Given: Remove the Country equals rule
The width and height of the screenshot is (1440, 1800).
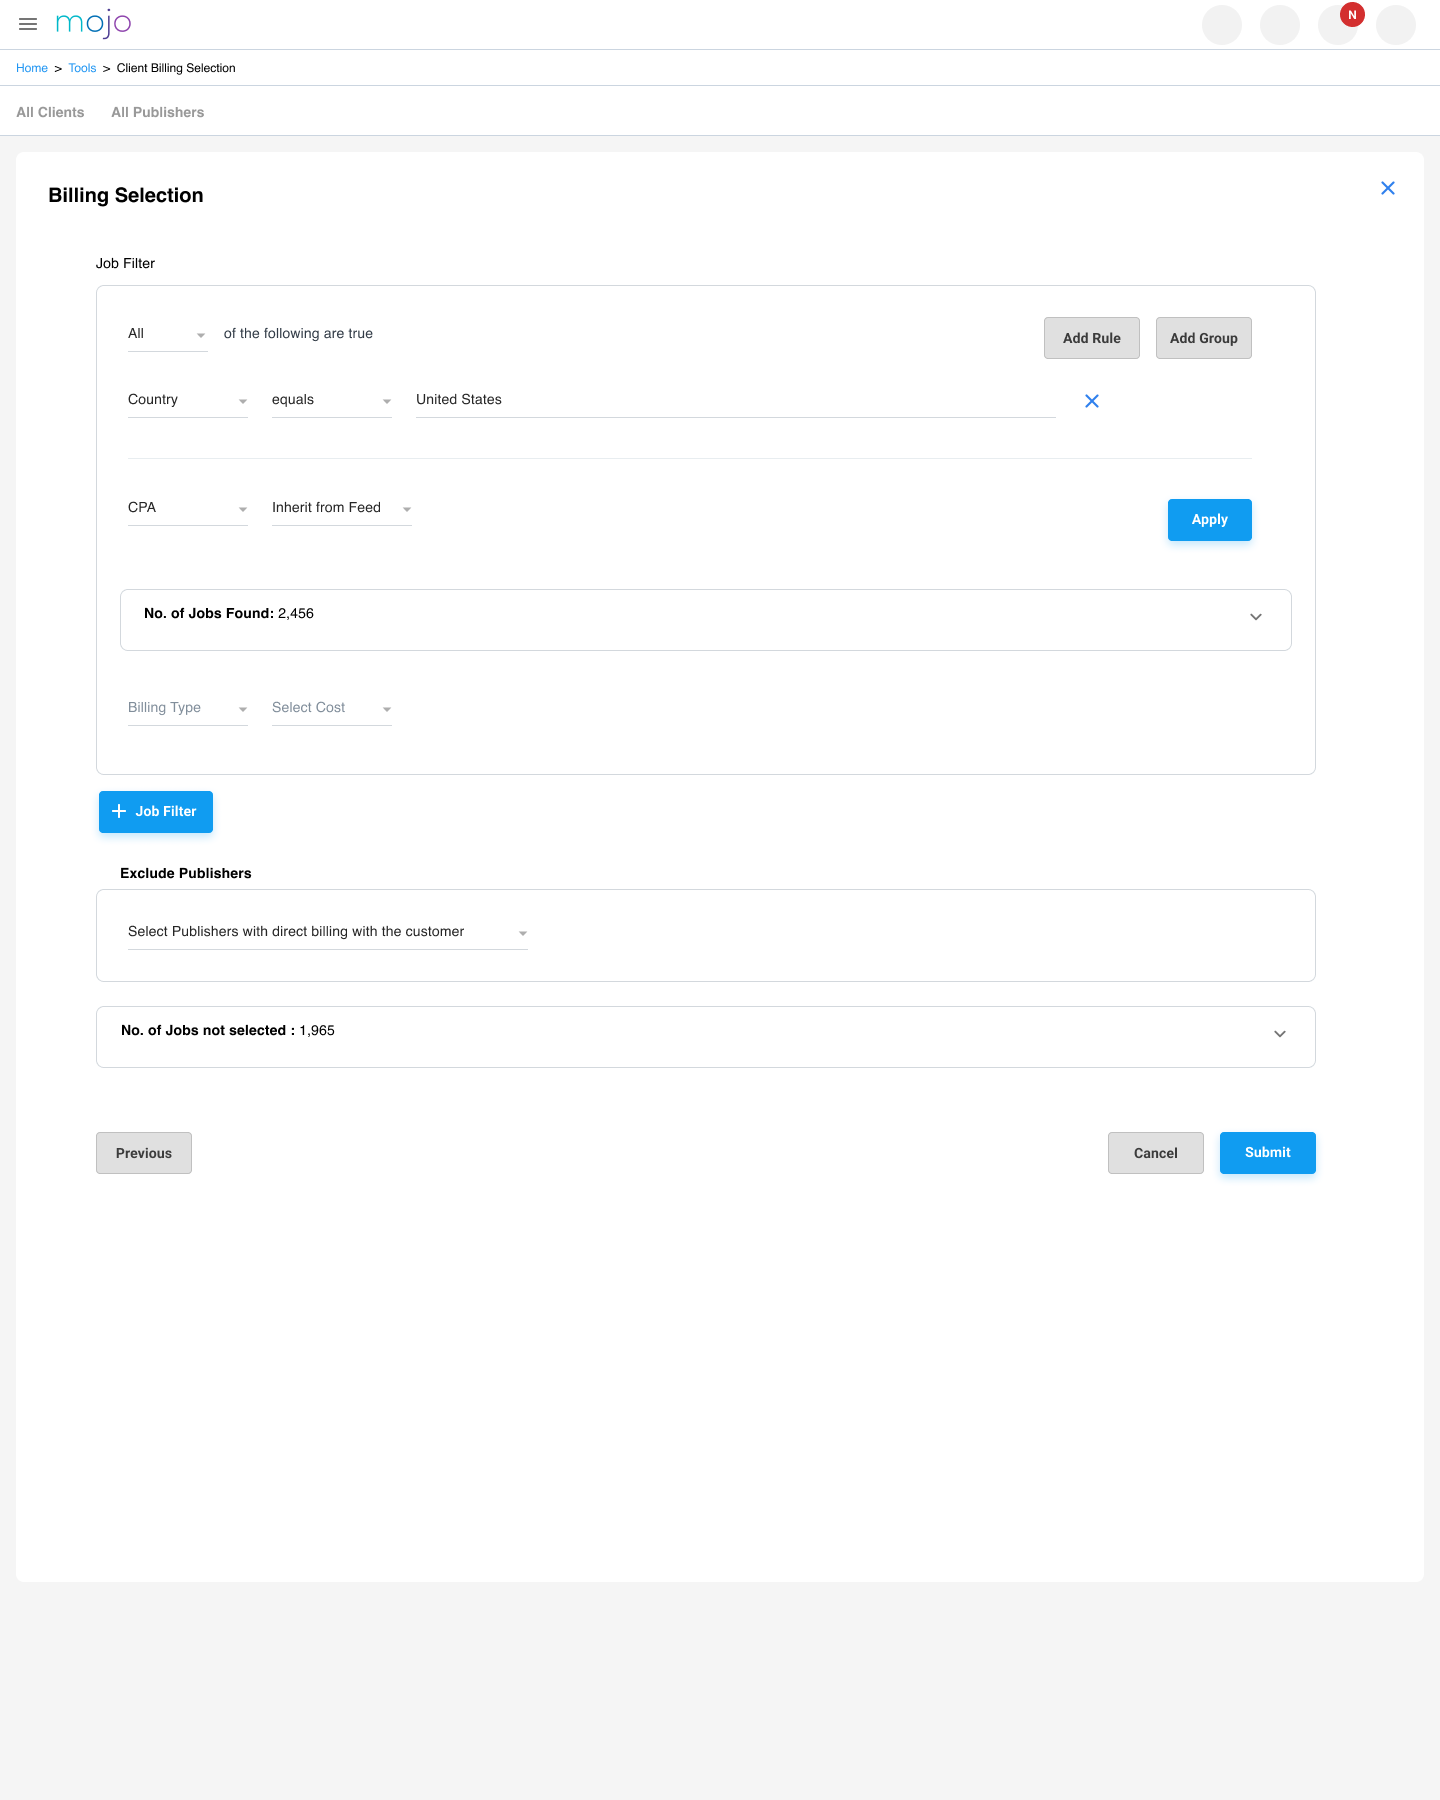Looking at the screenshot, I should (x=1091, y=401).
